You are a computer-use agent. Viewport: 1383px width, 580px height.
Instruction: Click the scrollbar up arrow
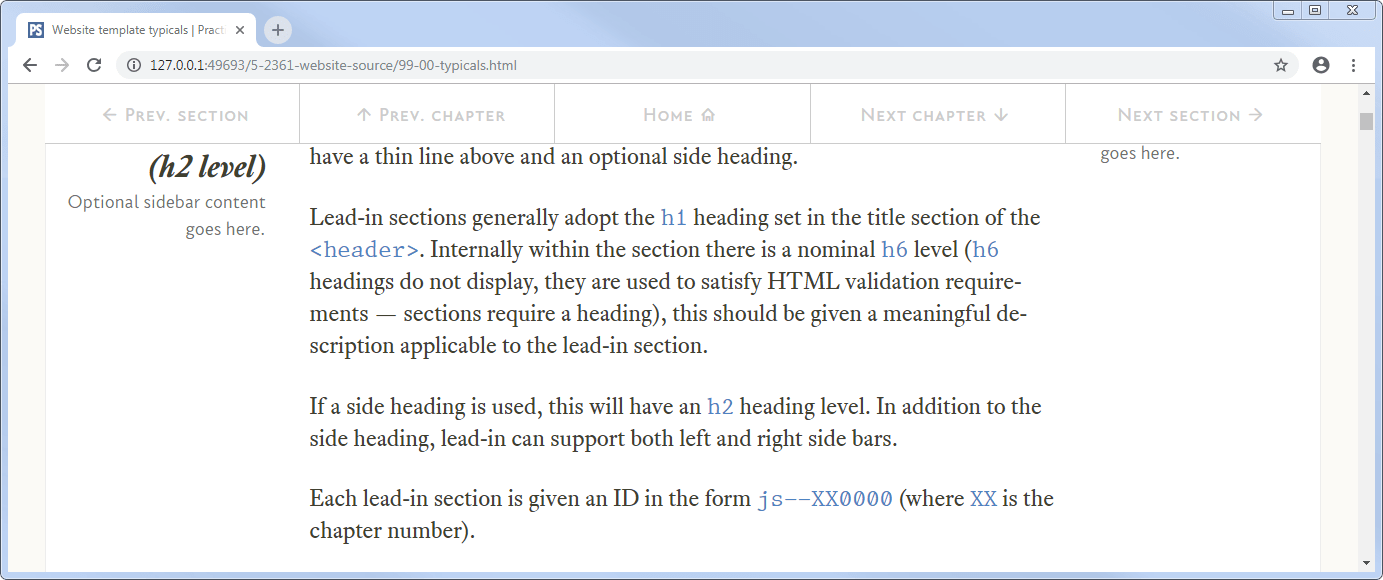[1366, 94]
